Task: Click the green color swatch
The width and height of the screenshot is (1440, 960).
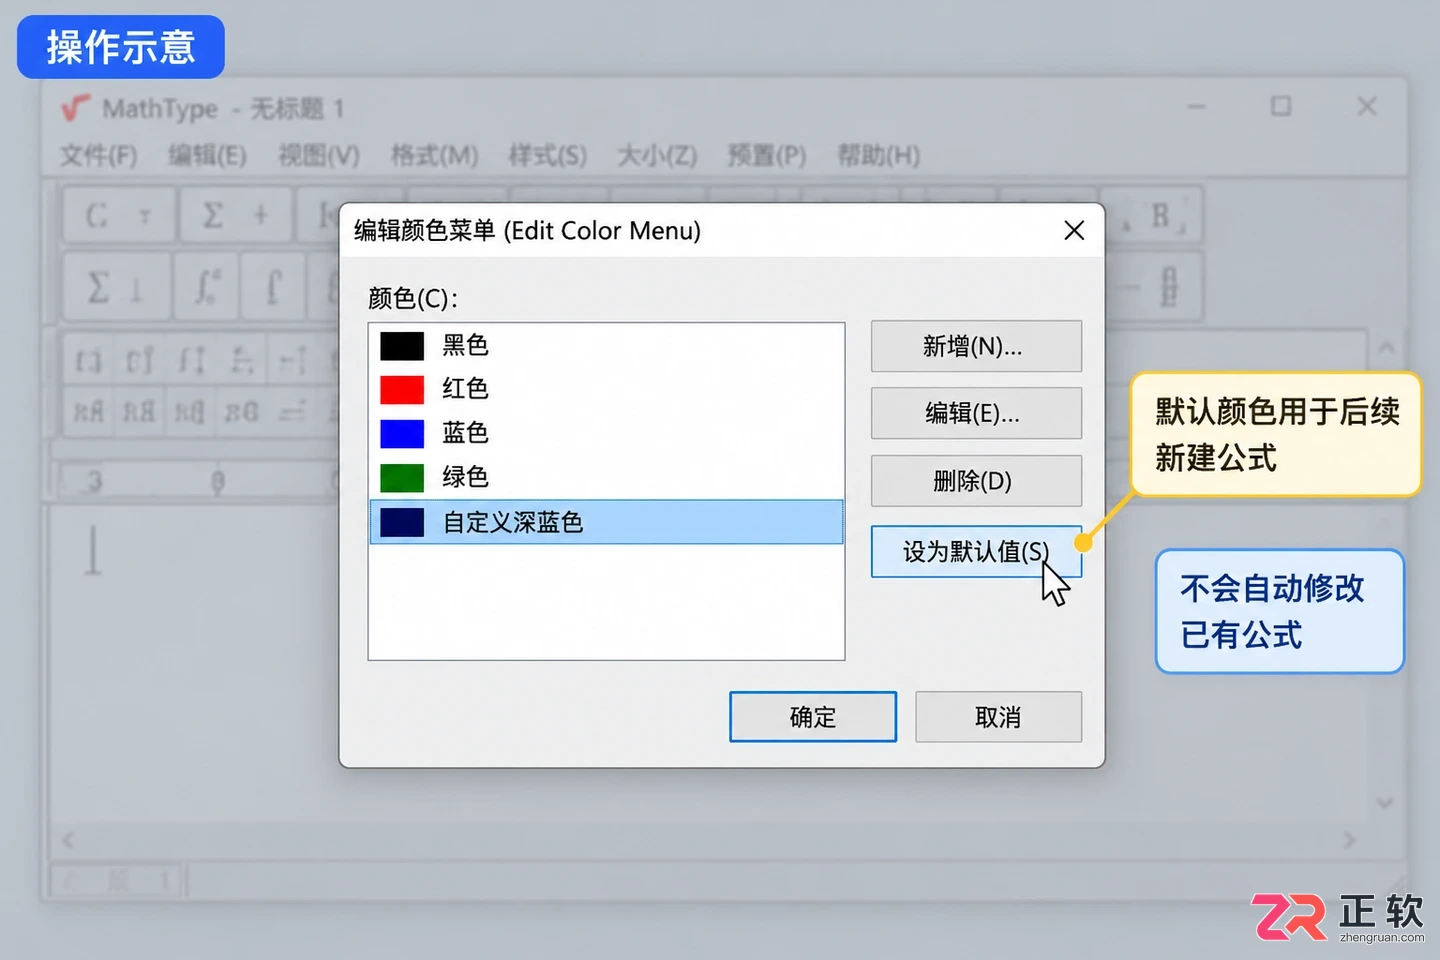Action: tap(402, 477)
